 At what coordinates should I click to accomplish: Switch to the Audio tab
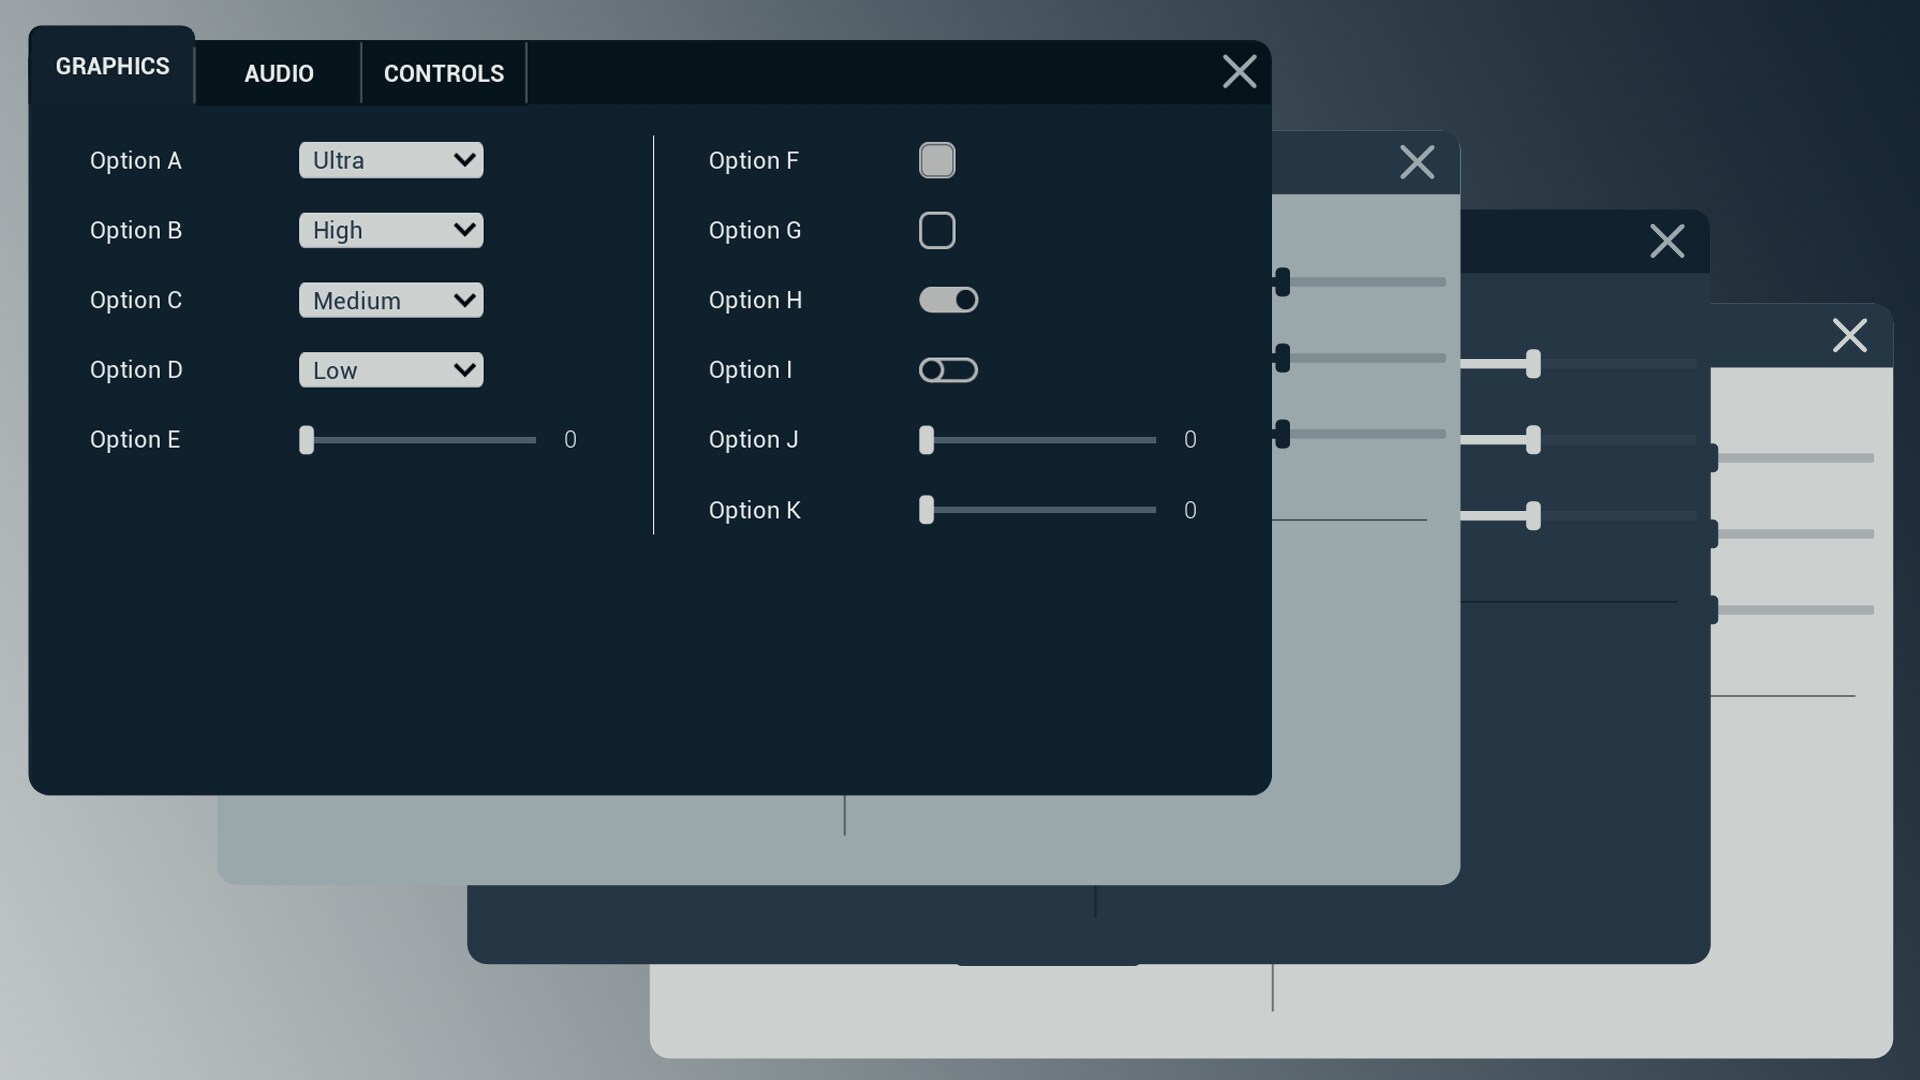point(278,73)
